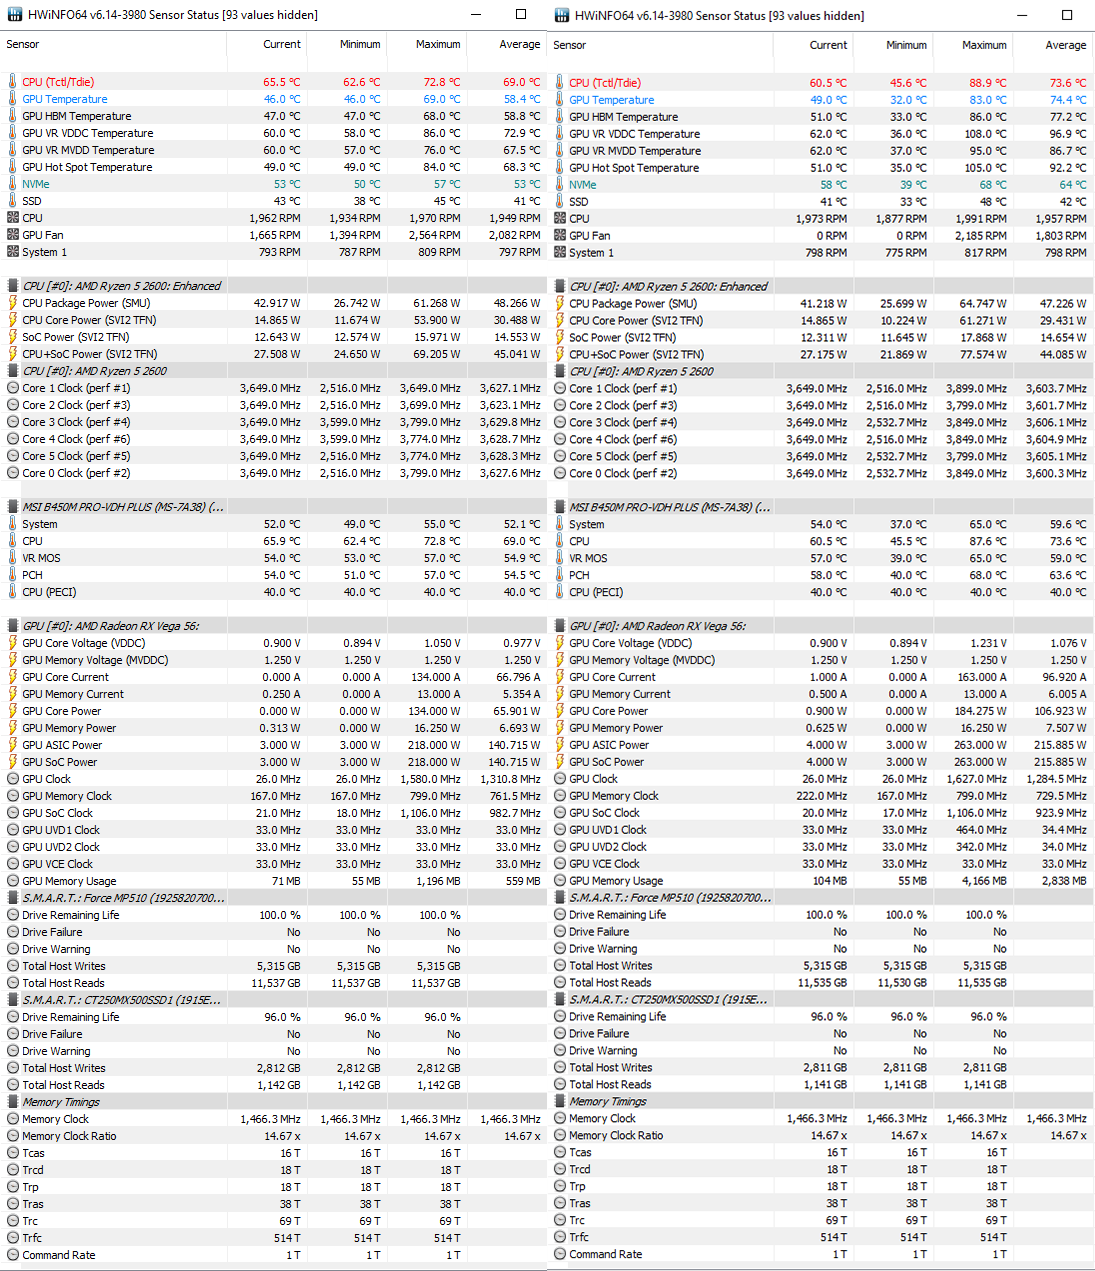Screen dimensions: 1095x1271
Task: Select Memory Timings group header in left window
Action: (x=273, y=1102)
